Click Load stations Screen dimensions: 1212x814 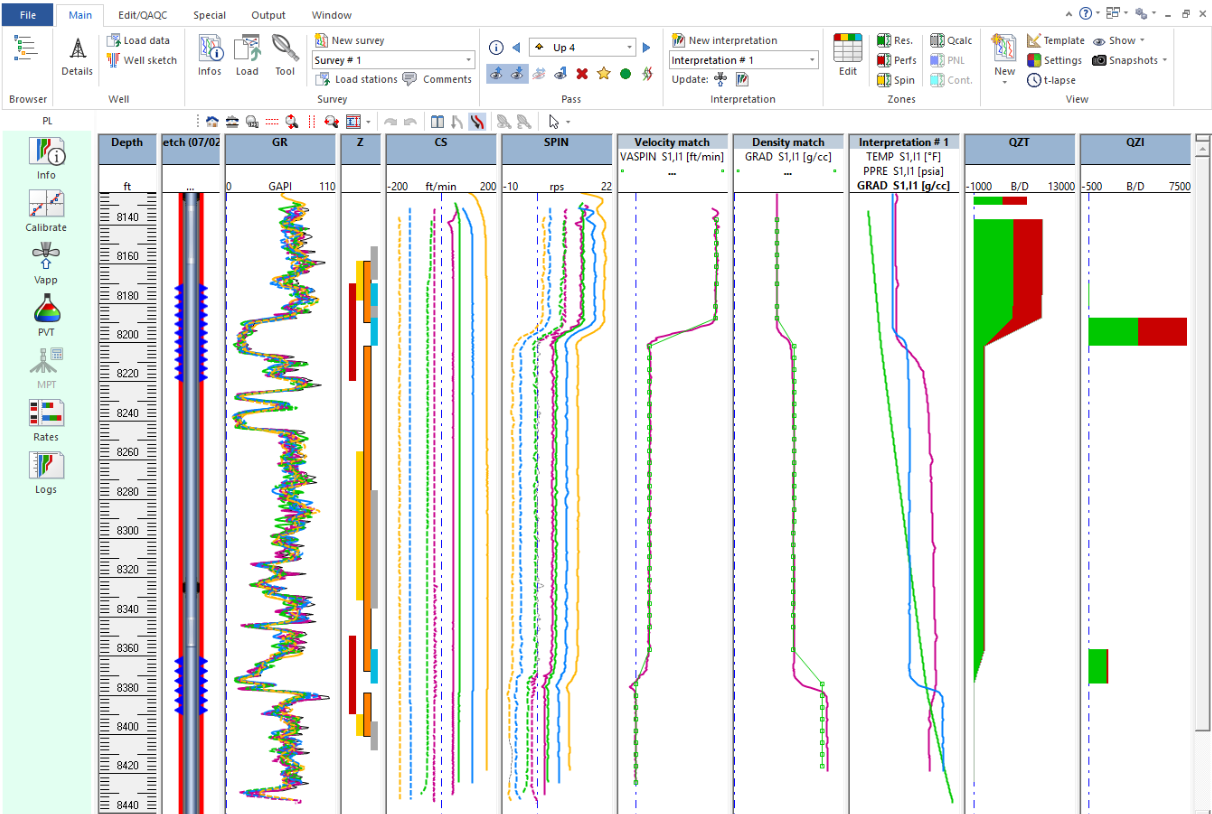coord(358,79)
